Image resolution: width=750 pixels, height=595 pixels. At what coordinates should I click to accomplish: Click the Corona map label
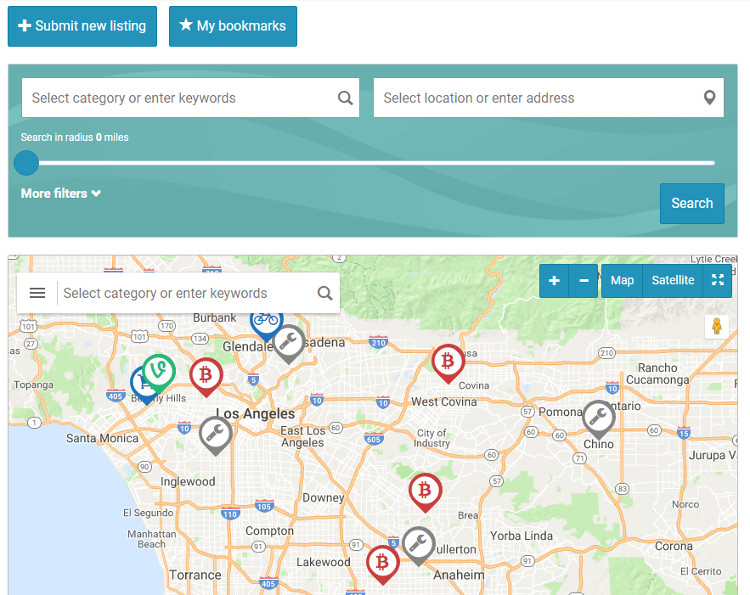pos(673,546)
